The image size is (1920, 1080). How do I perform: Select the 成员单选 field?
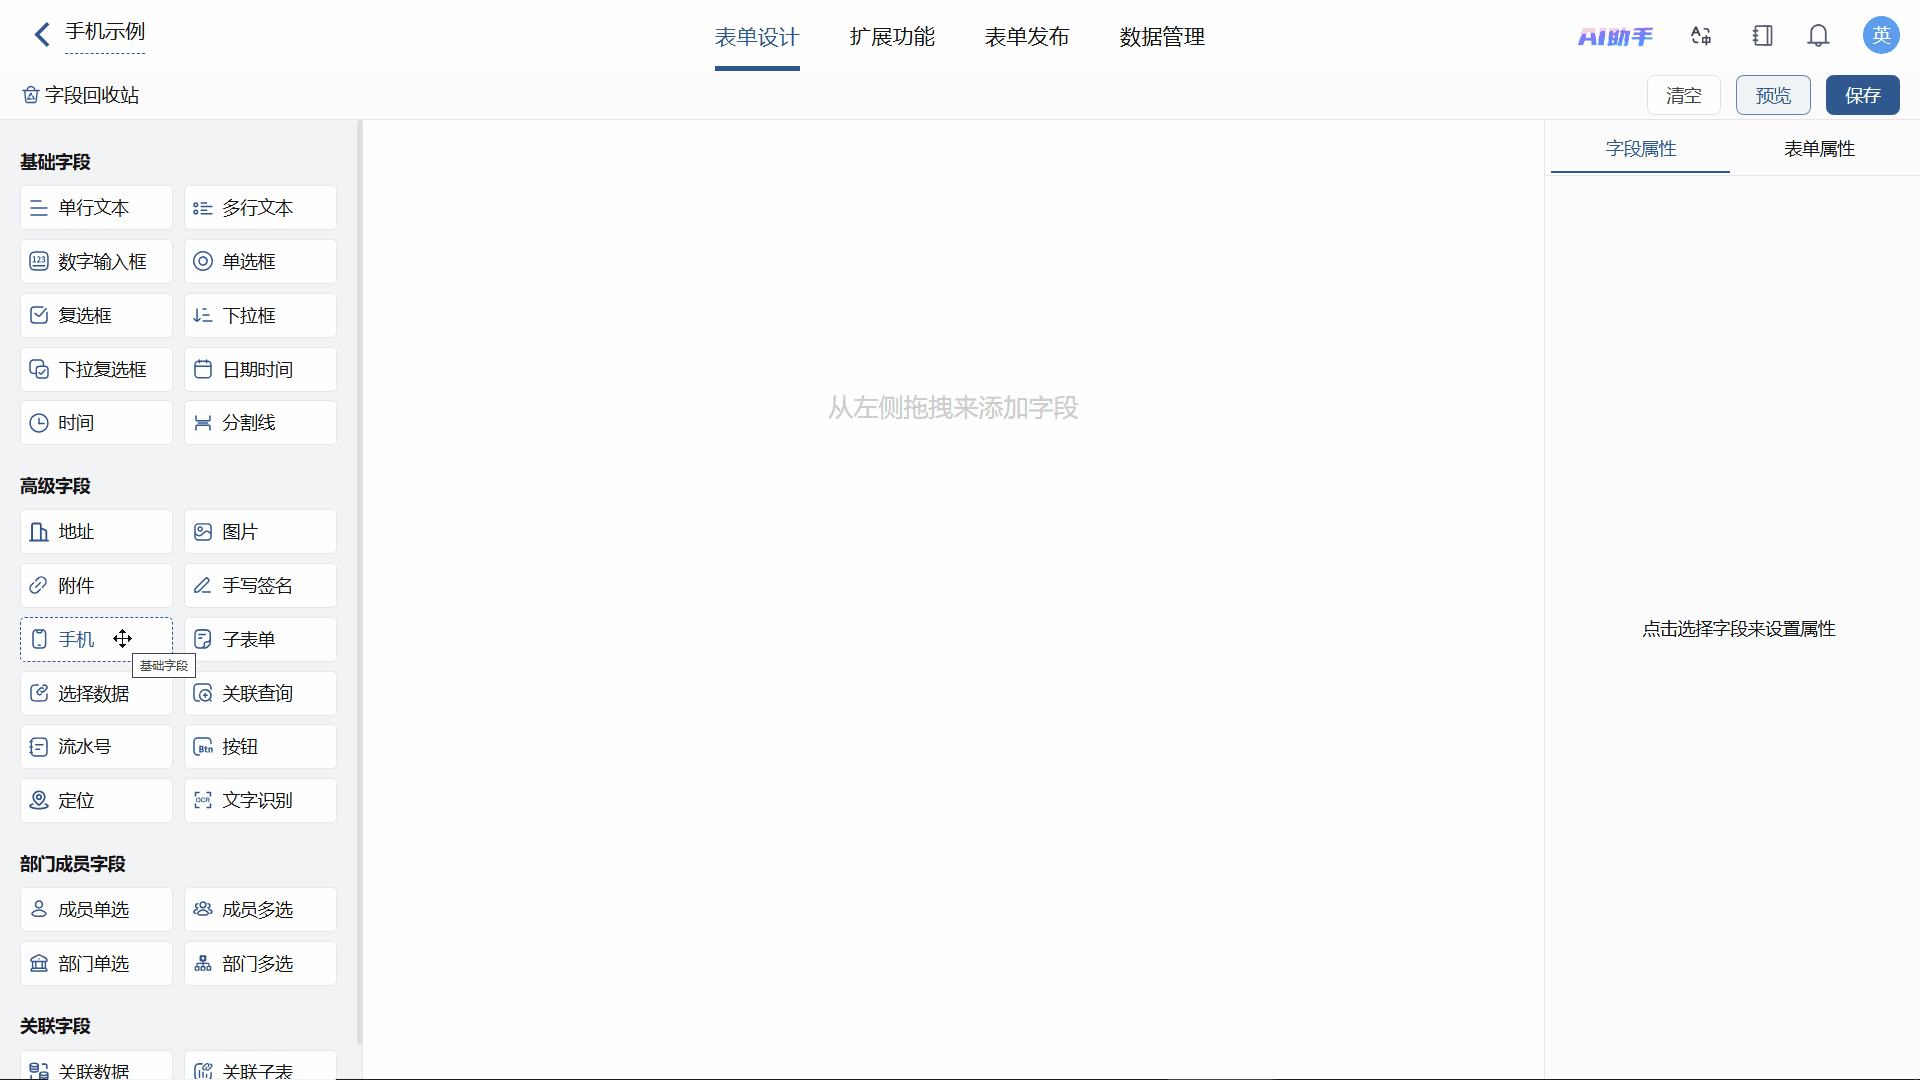96,910
